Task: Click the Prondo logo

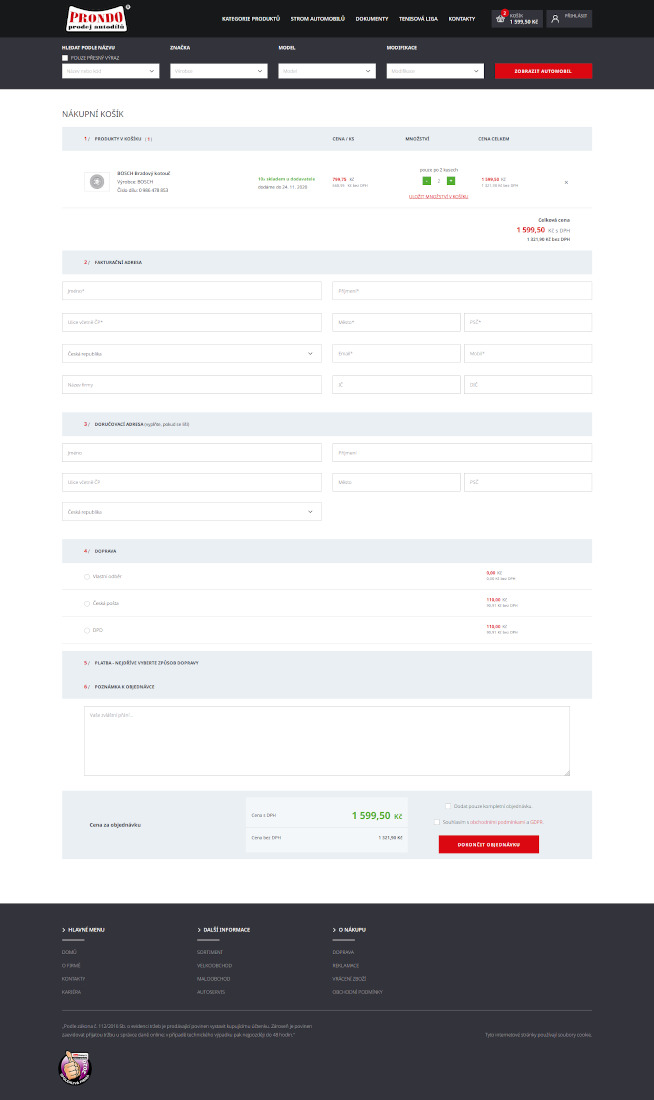Action: (97, 18)
